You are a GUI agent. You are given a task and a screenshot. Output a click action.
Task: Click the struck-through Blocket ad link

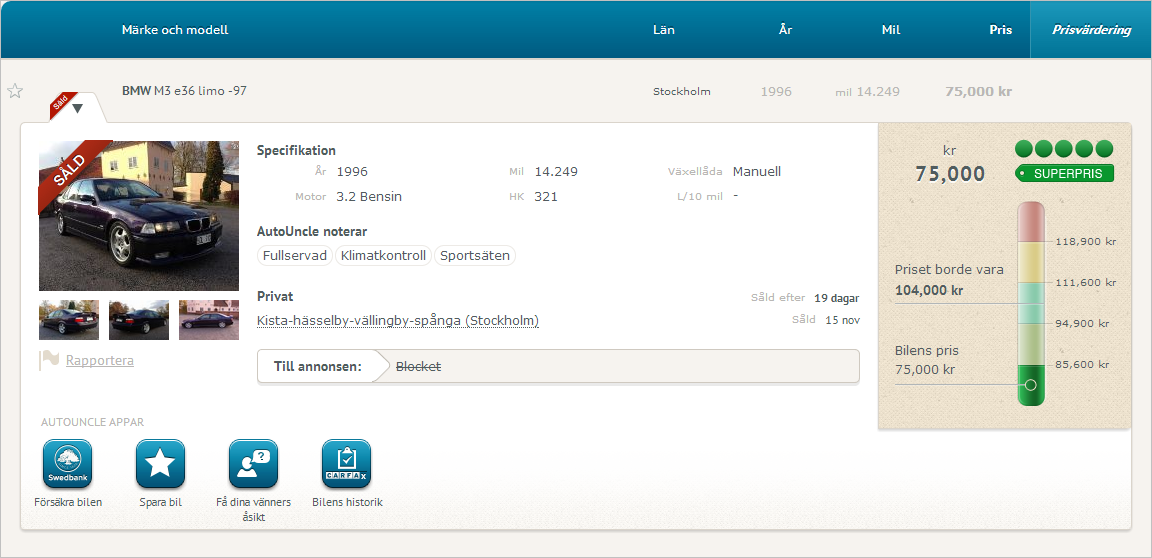coord(418,366)
